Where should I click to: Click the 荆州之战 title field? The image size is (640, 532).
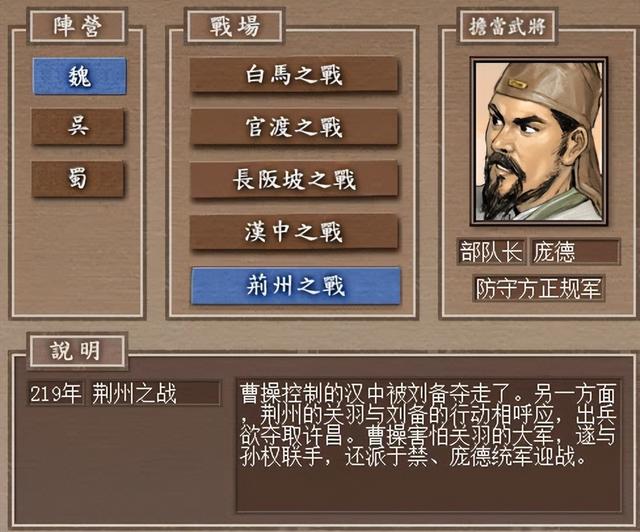(x=154, y=394)
